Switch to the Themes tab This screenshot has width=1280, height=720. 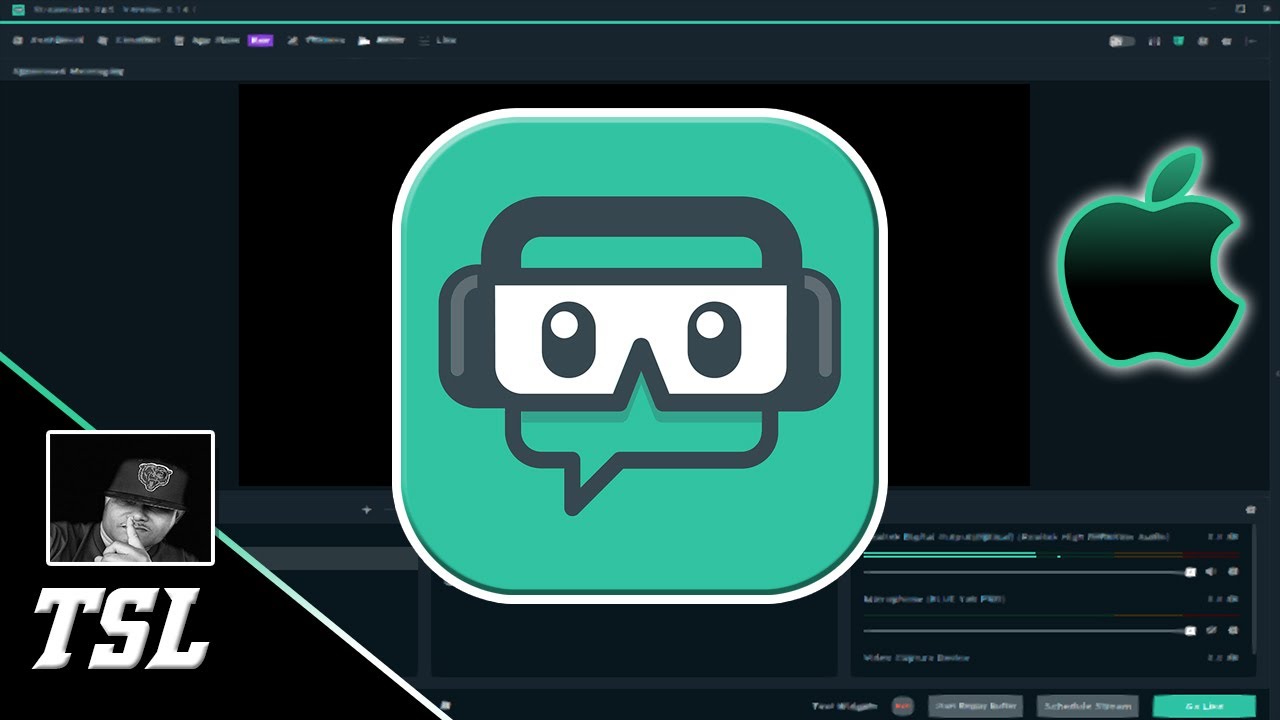(316, 41)
